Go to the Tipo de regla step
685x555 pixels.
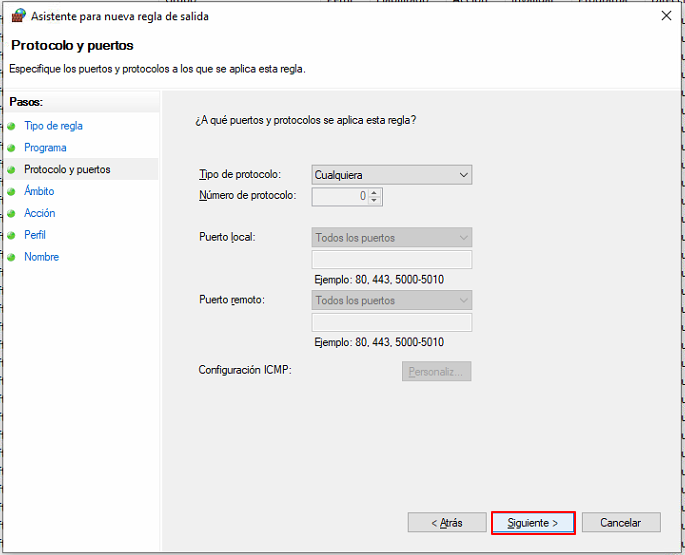pos(53,126)
